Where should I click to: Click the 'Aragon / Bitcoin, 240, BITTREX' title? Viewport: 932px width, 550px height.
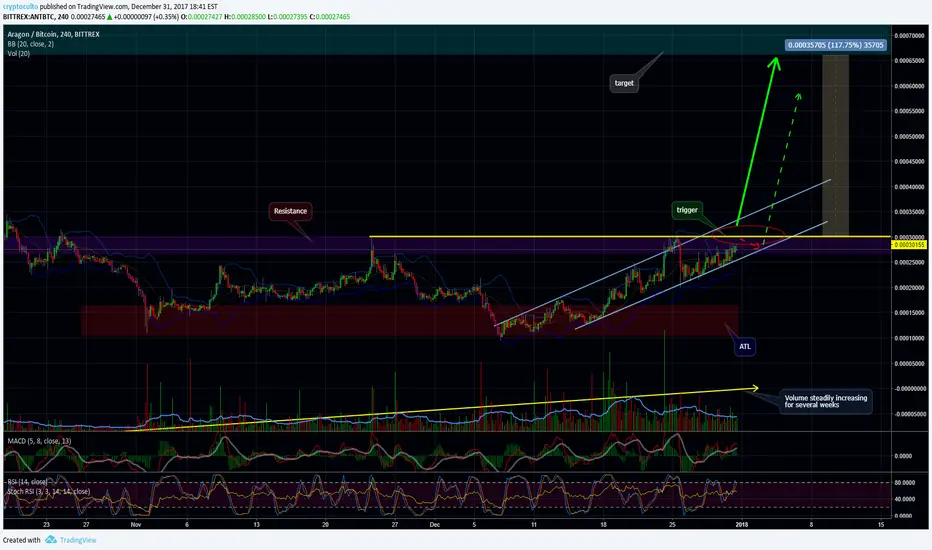coord(53,34)
